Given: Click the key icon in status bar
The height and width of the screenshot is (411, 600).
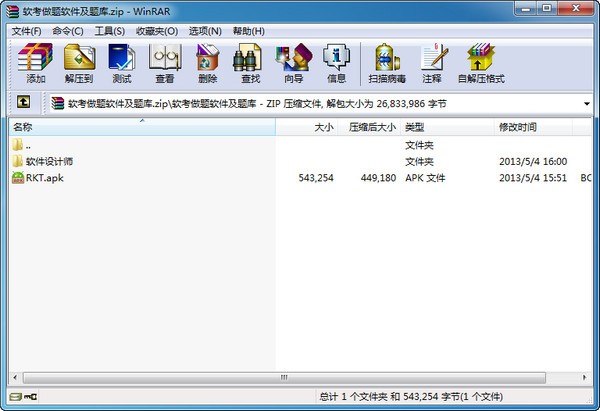Looking at the screenshot, I should 30,397.
